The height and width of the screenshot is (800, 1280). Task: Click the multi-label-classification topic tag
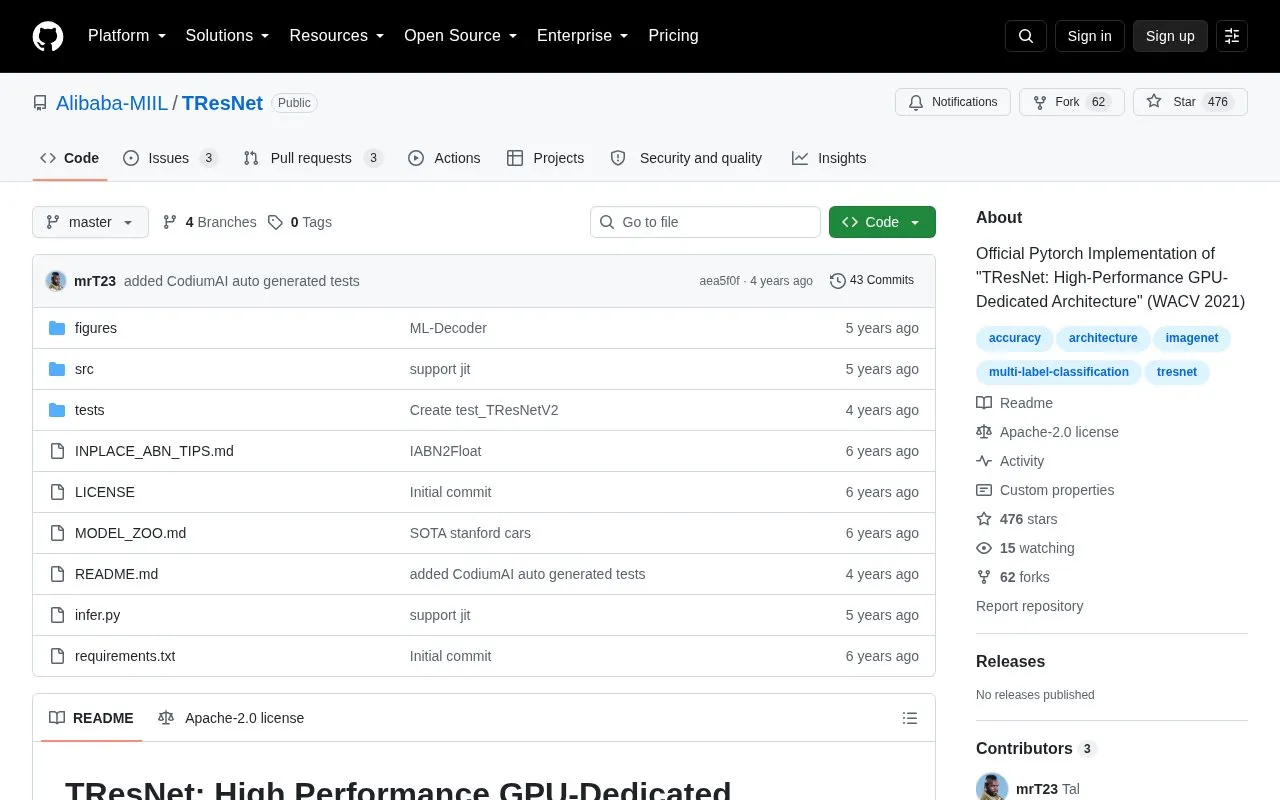(1059, 372)
